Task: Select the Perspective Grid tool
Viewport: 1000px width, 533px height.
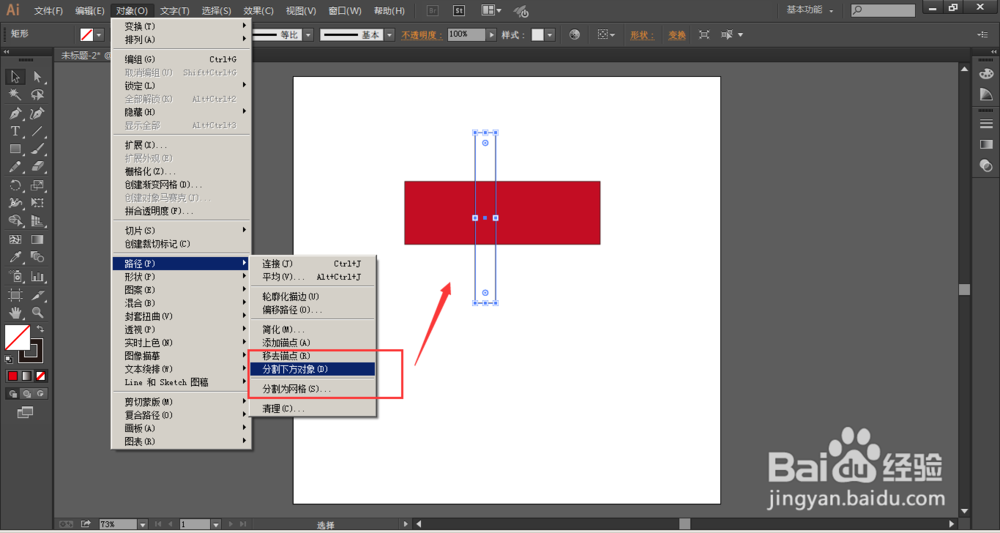Action: (38, 221)
